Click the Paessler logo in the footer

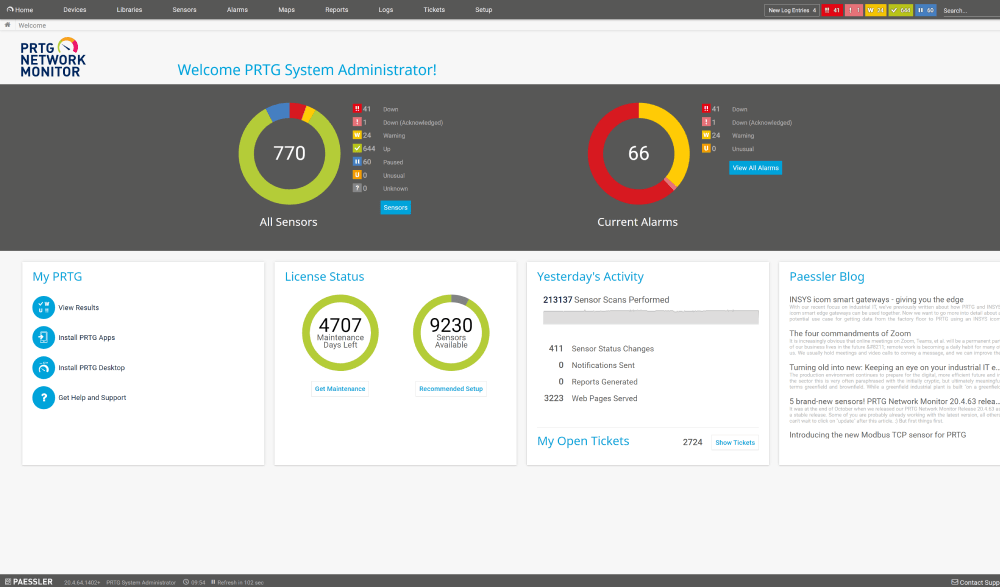[29, 582]
